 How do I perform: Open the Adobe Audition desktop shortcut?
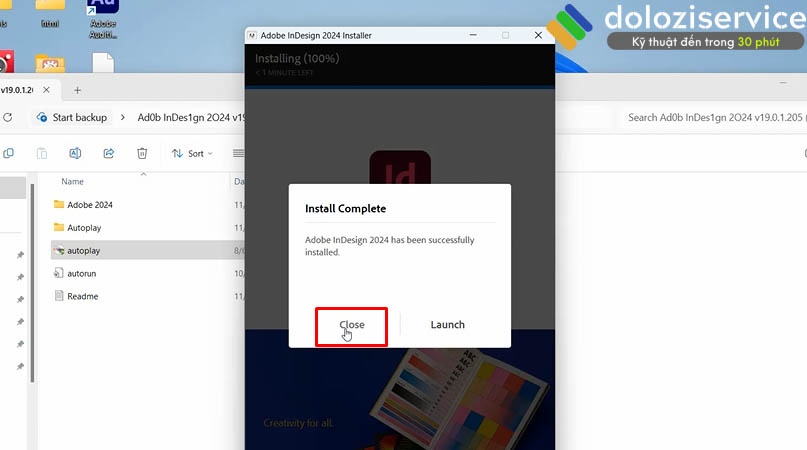pos(102,20)
